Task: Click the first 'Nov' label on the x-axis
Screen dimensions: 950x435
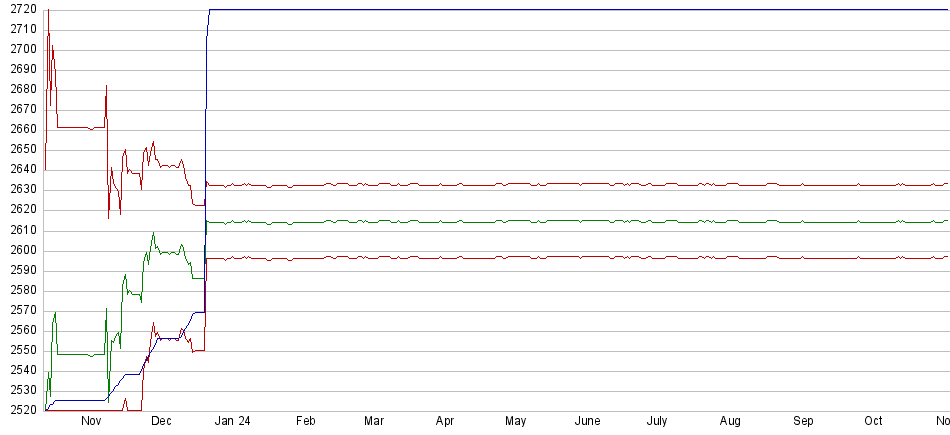Action: click(x=91, y=422)
